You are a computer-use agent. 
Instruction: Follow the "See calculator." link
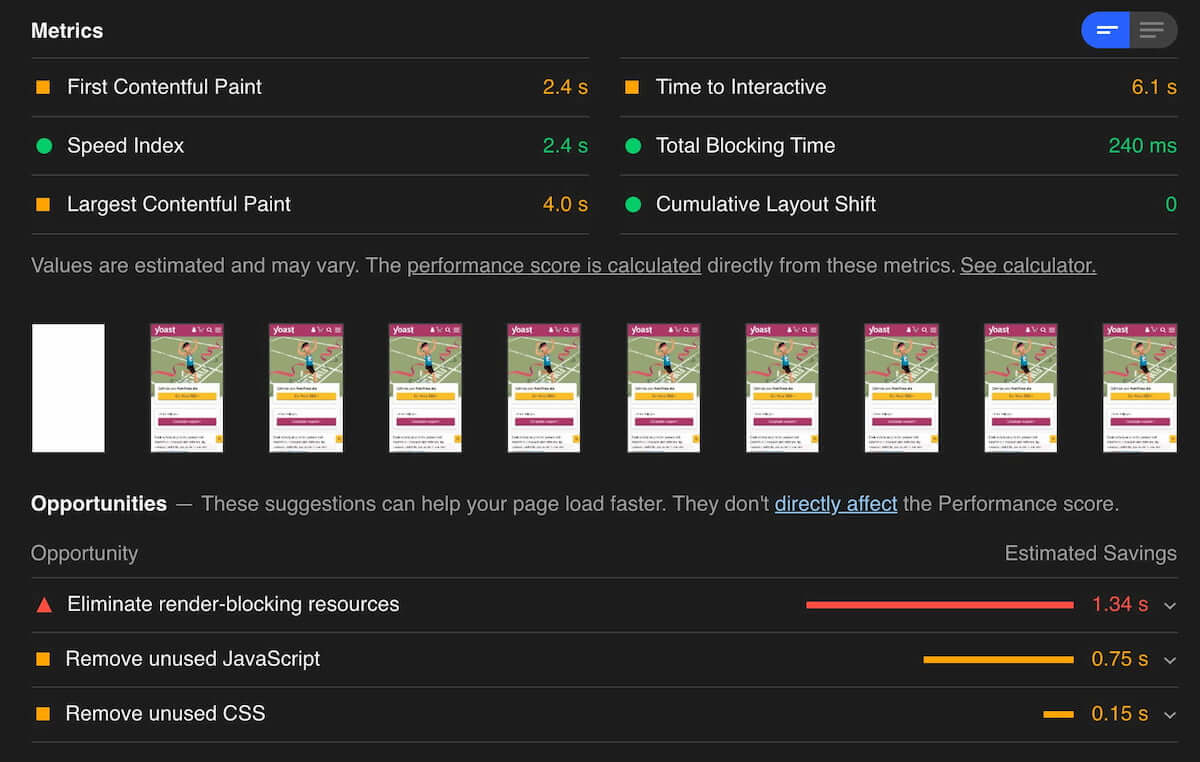tap(1028, 265)
